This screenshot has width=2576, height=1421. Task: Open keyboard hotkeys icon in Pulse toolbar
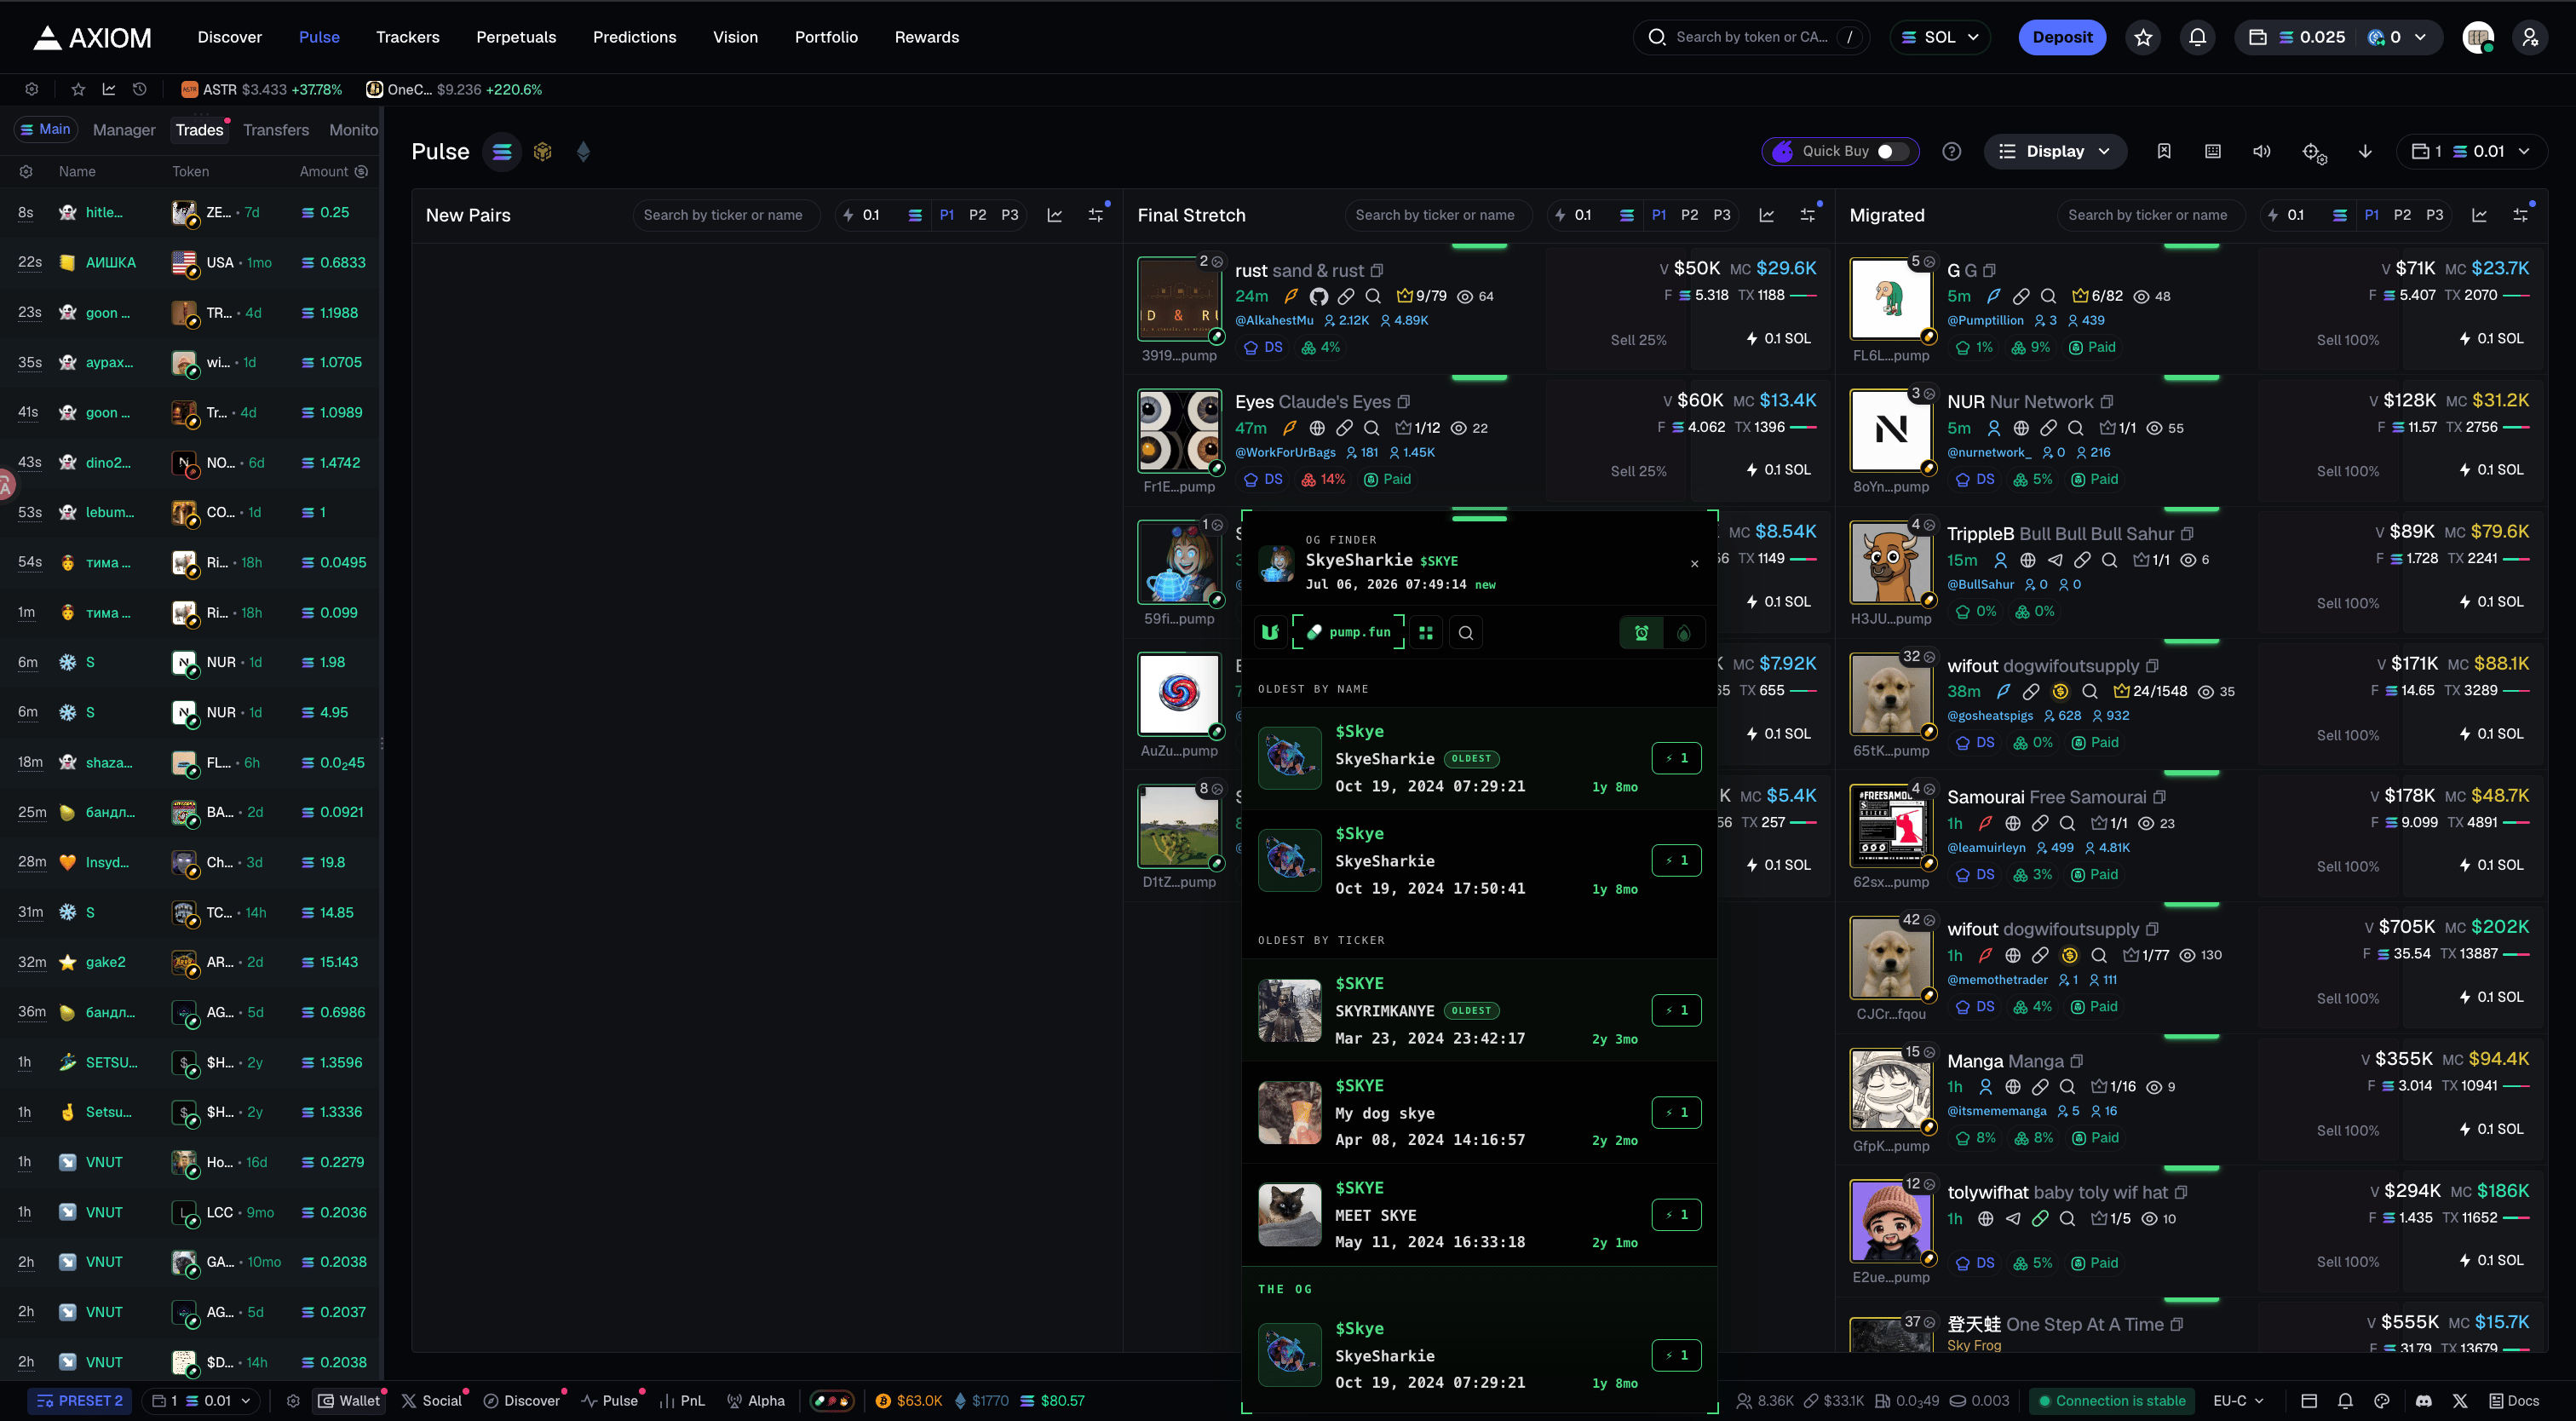click(x=2213, y=152)
